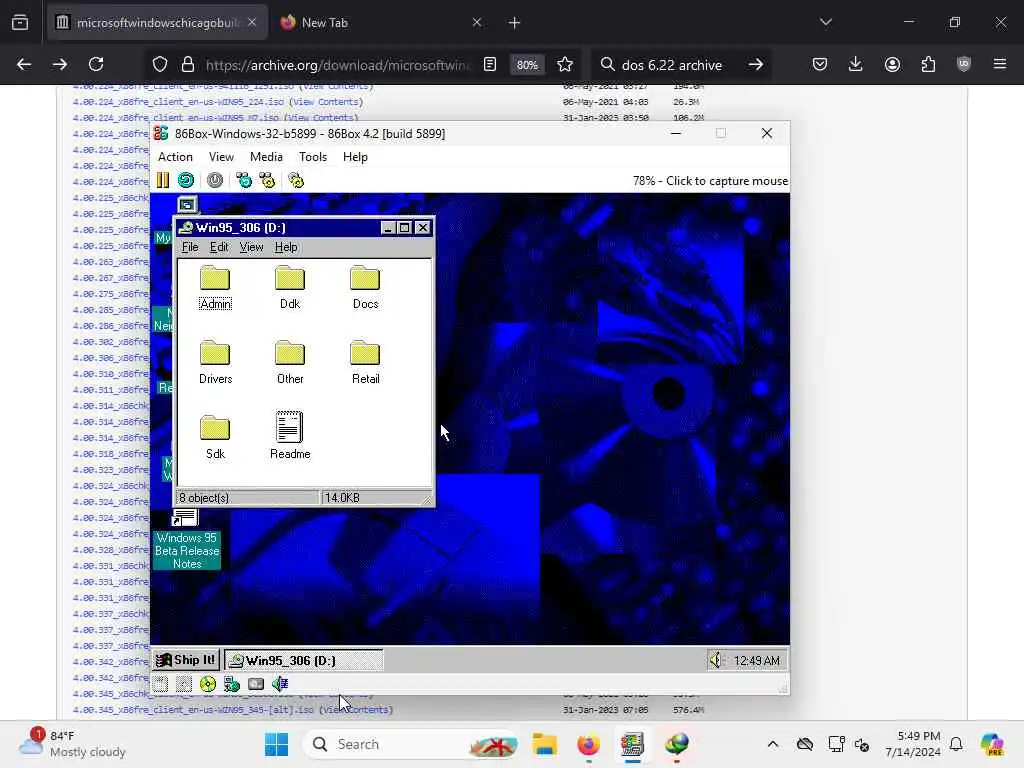Click the Windows 95 volume tray icon

(x=716, y=660)
